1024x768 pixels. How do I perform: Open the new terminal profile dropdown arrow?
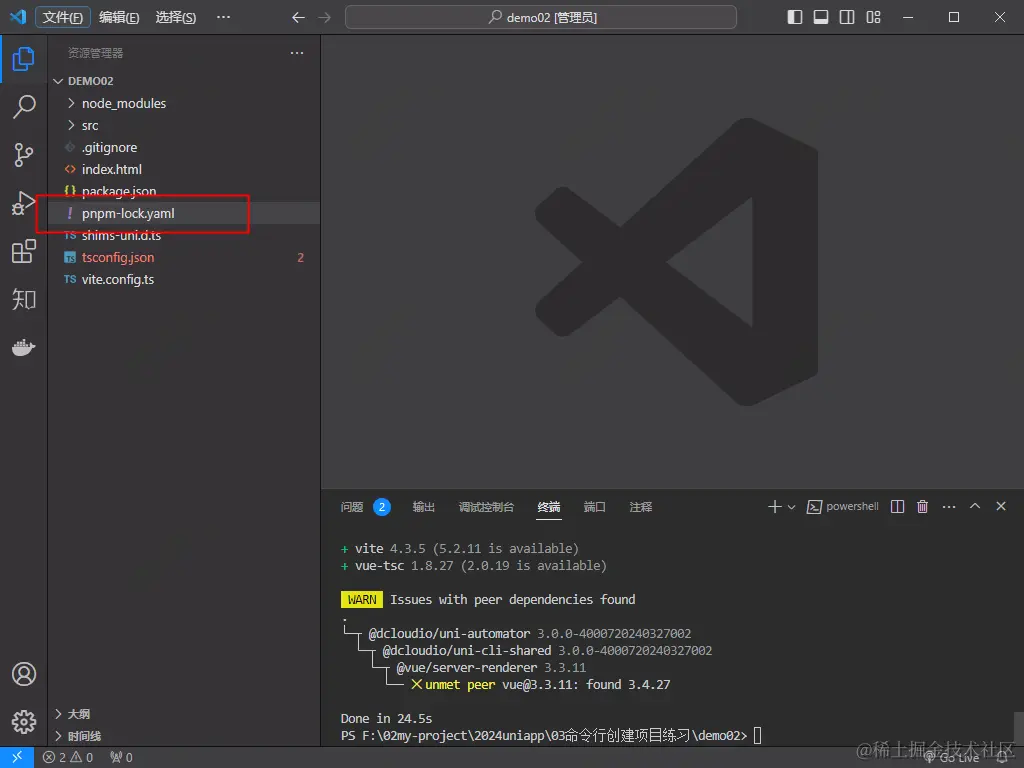pyautogui.click(x=792, y=507)
